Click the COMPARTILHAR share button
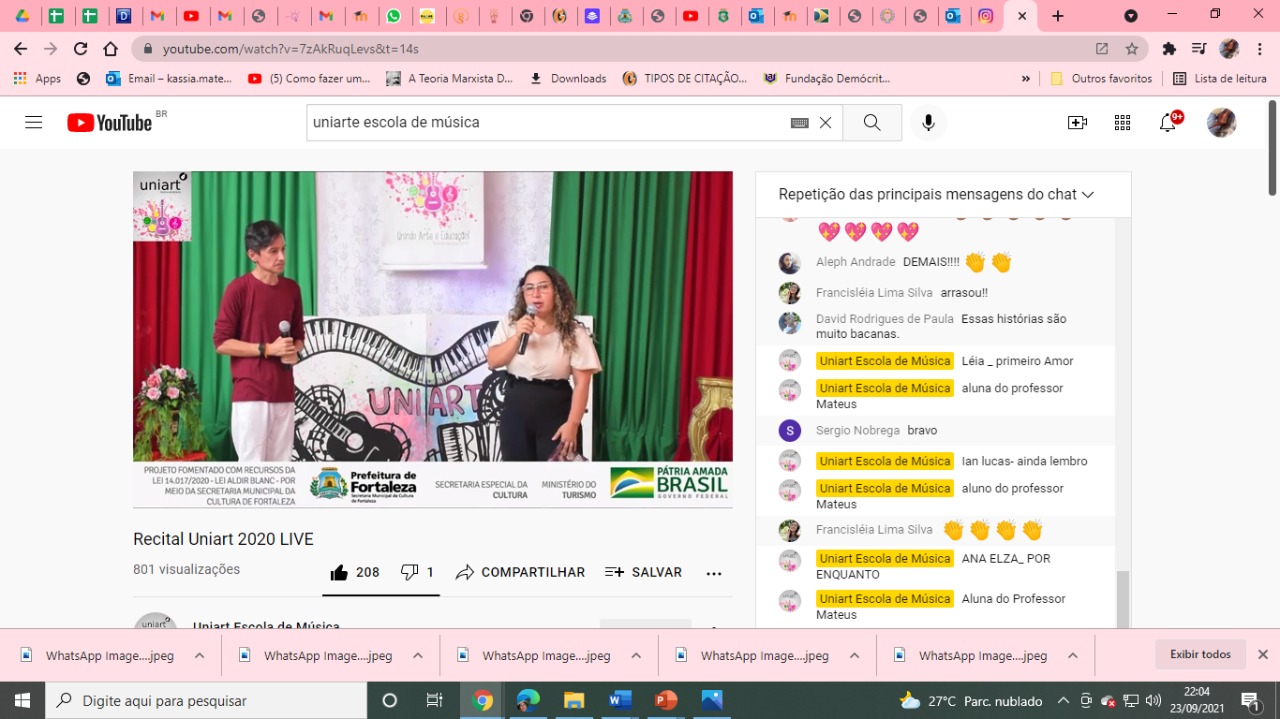 (x=520, y=572)
